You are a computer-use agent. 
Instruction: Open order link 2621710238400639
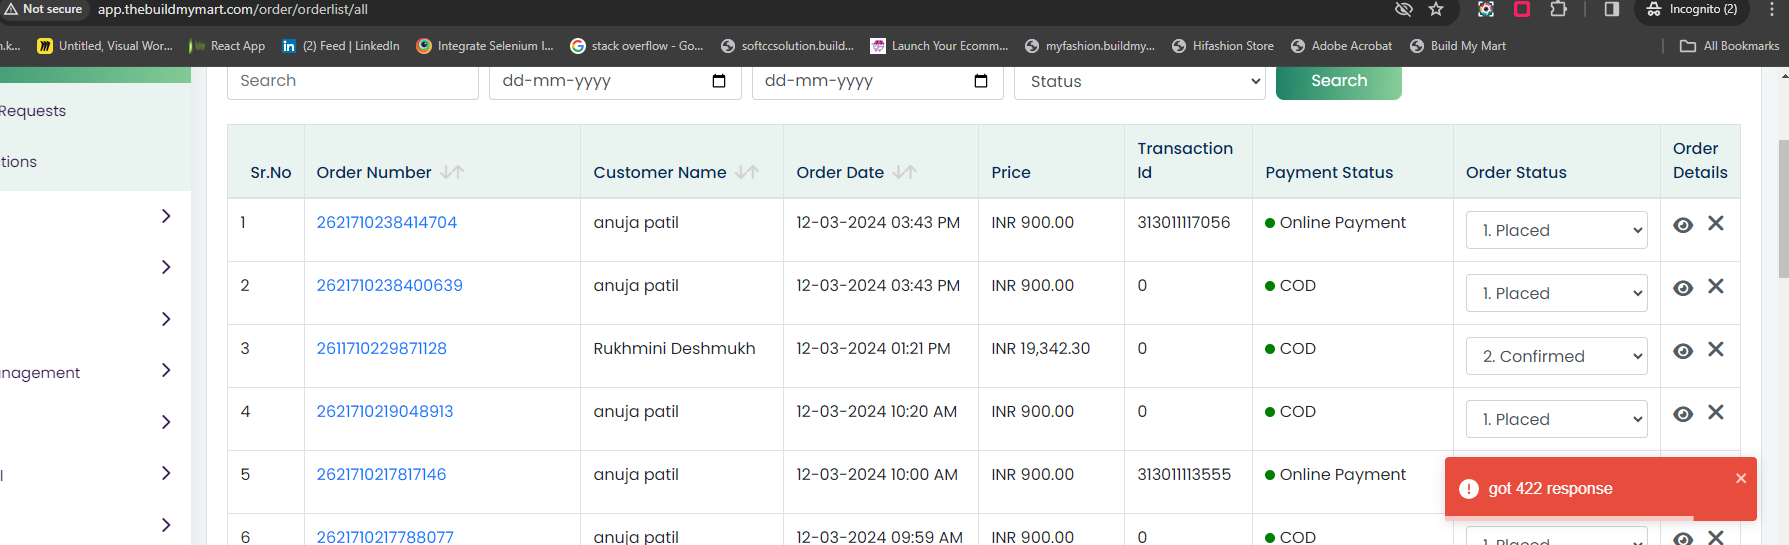tap(390, 285)
